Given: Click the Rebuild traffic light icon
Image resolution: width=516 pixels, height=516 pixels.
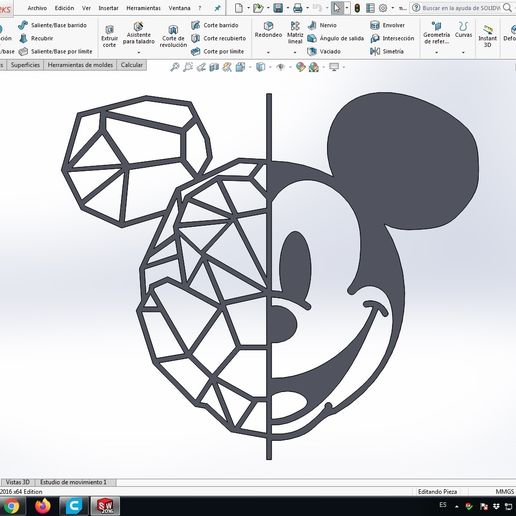Looking at the screenshot, I should [x=357, y=8].
